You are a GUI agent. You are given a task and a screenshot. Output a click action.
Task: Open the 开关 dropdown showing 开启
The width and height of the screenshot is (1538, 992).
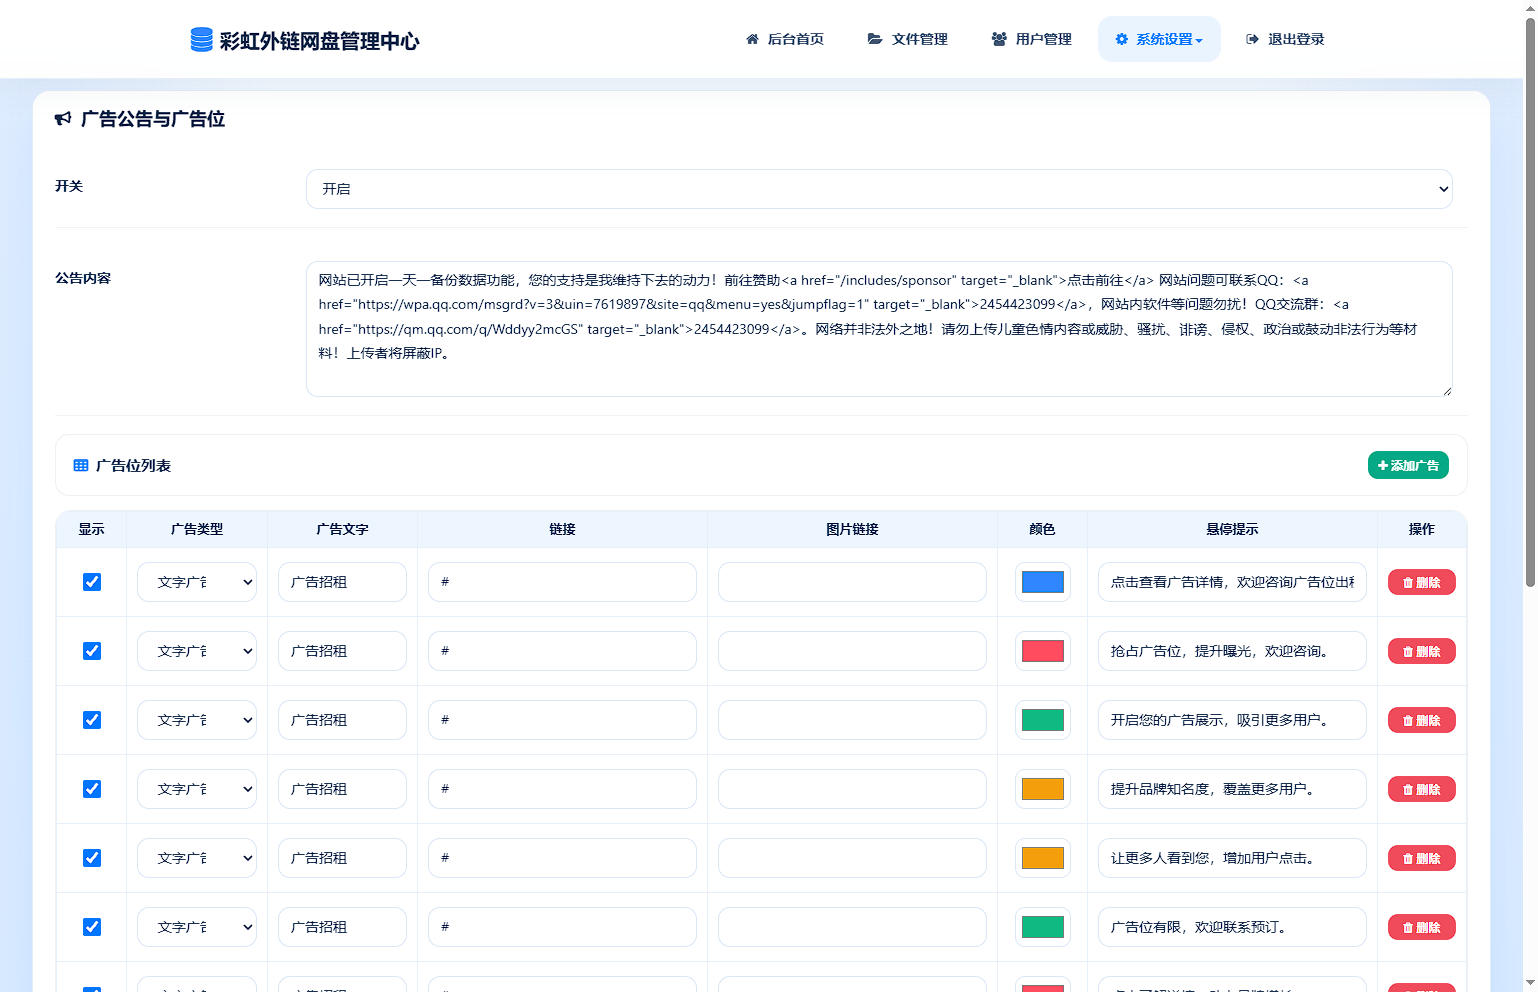pyautogui.click(x=879, y=189)
